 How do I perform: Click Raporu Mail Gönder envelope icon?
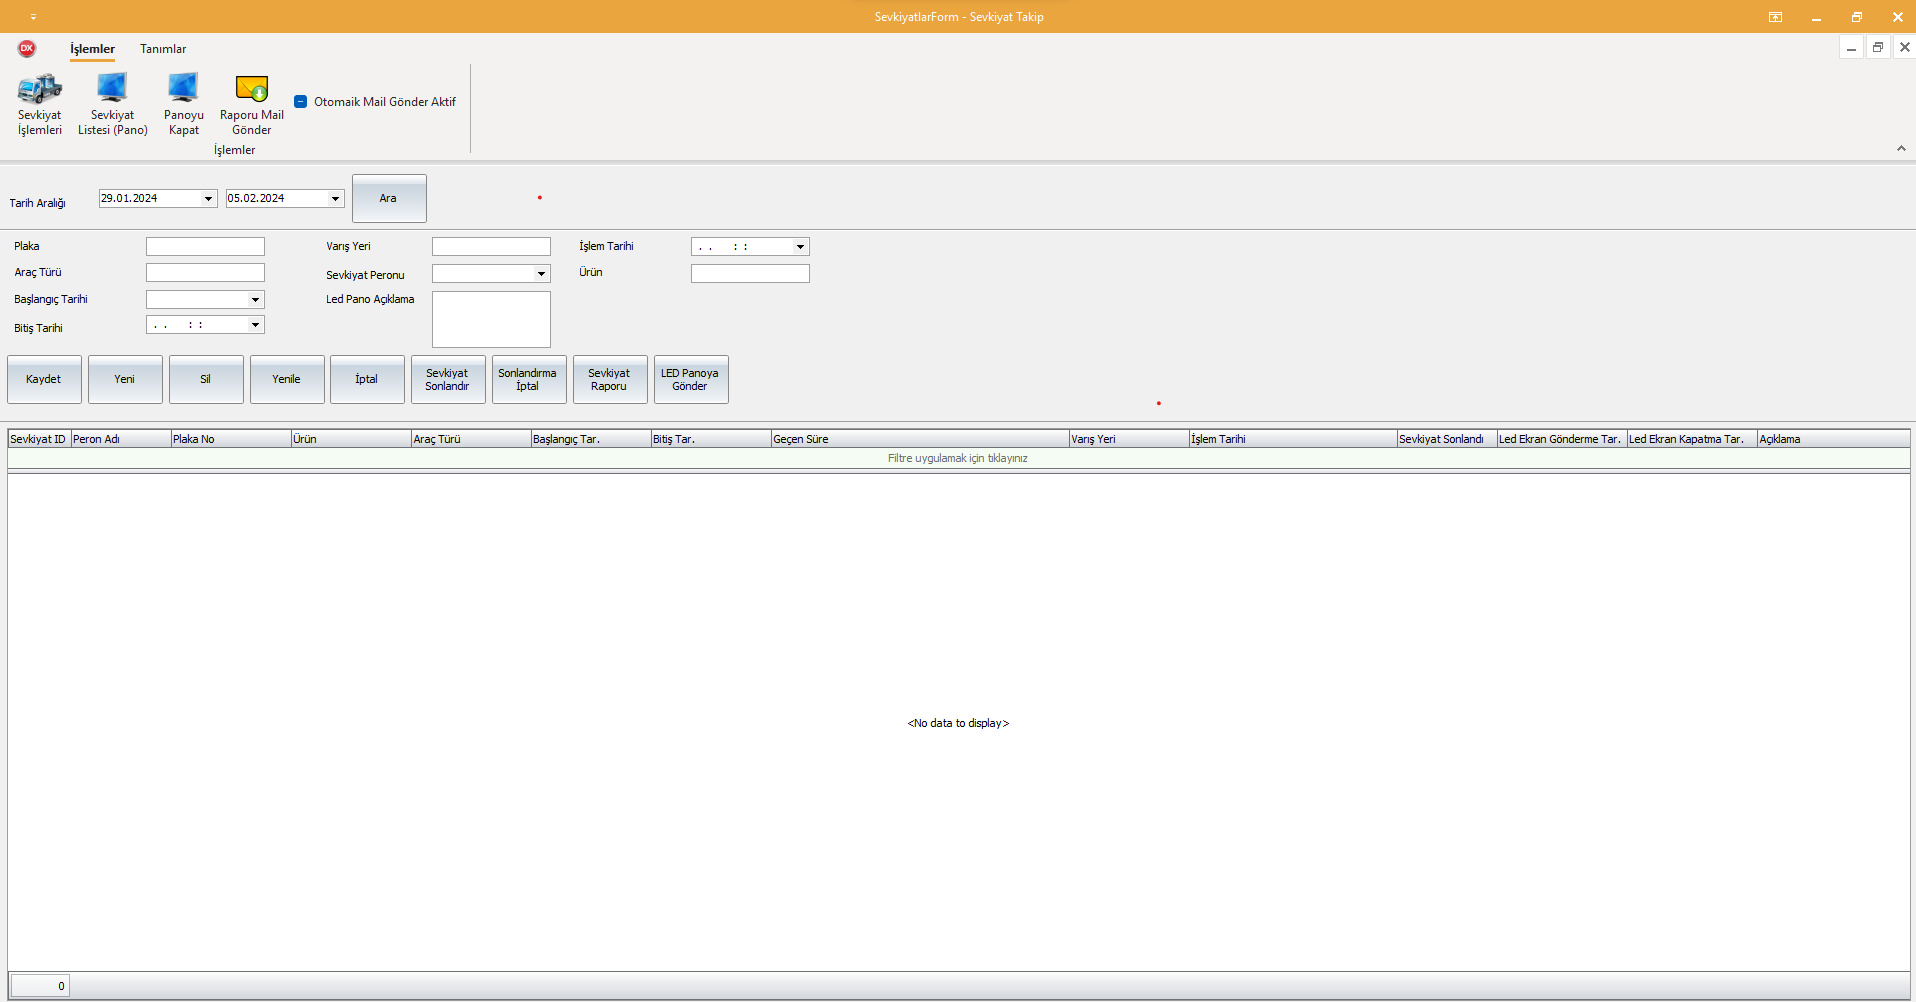[251, 89]
